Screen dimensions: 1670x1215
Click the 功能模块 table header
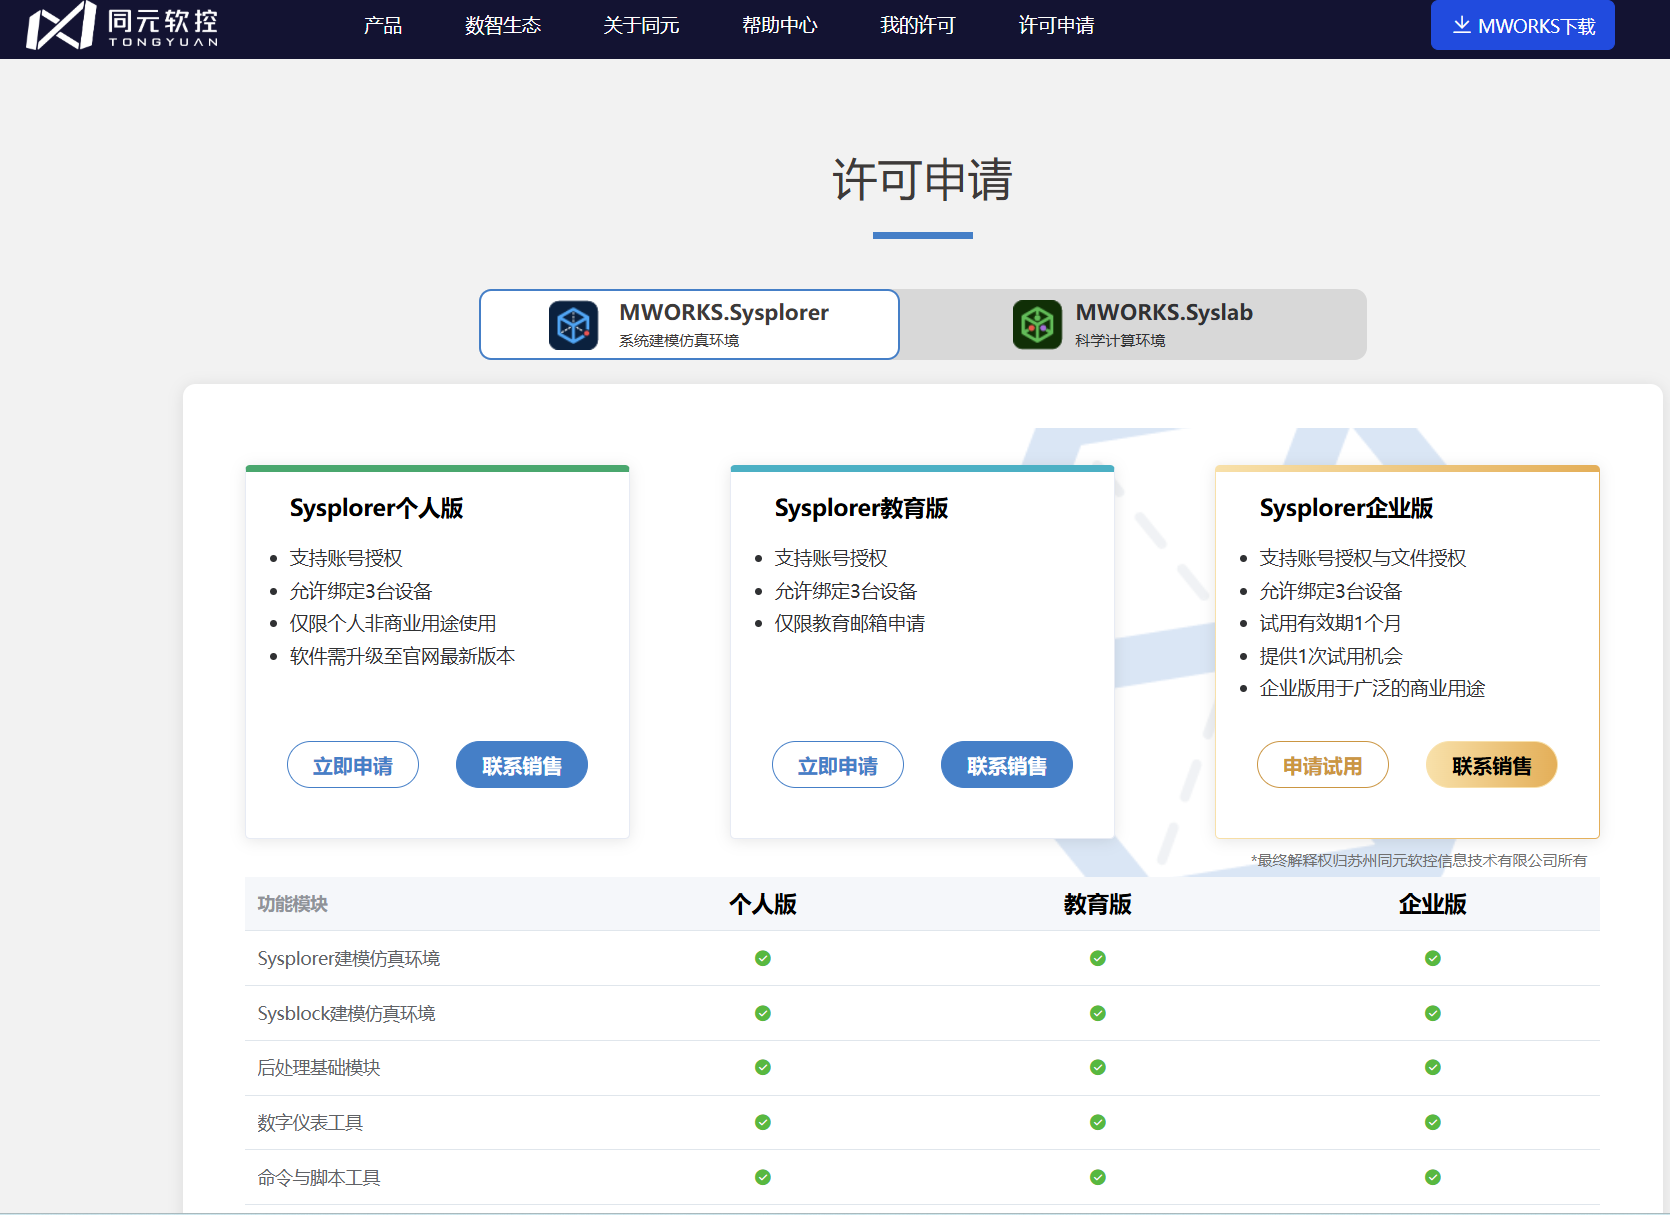tap(293, 904)
